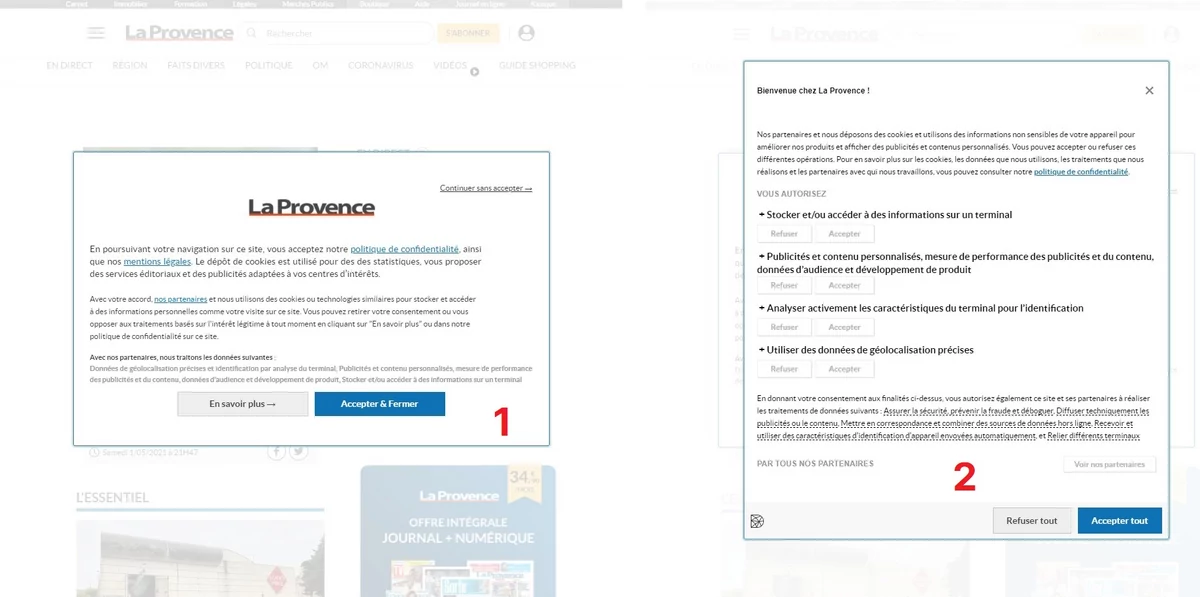Expand 'Utiliser des données de géolocalisation précises'

(866, 350)
